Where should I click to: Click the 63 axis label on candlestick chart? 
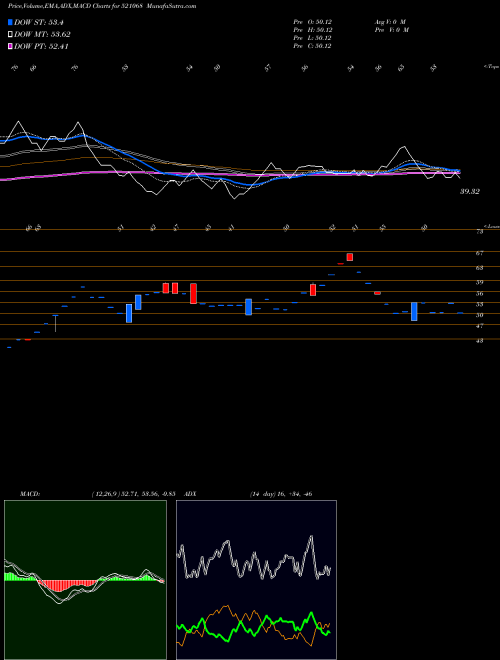pyautogui.click(x=480, y=268)
